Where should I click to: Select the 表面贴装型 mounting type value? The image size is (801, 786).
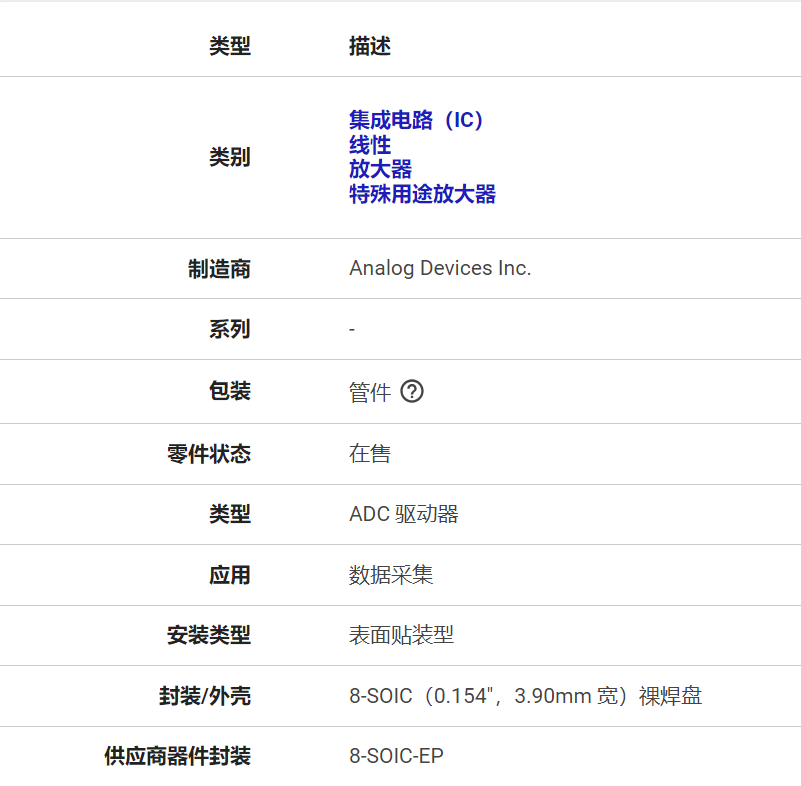coord(401,635)
